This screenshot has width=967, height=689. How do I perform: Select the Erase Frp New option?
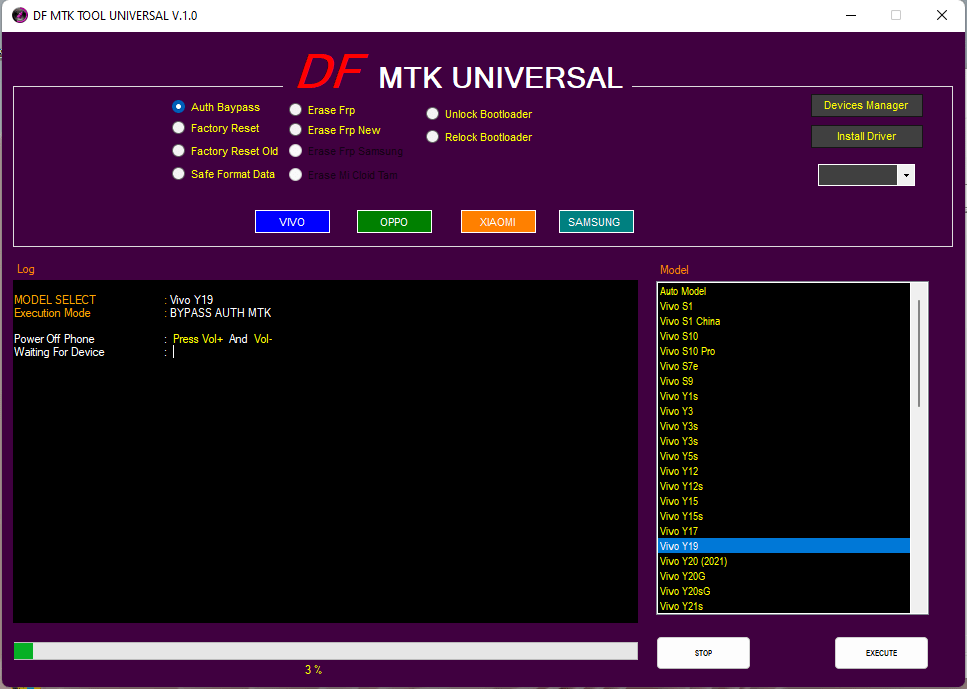click(x=296, y=129)
